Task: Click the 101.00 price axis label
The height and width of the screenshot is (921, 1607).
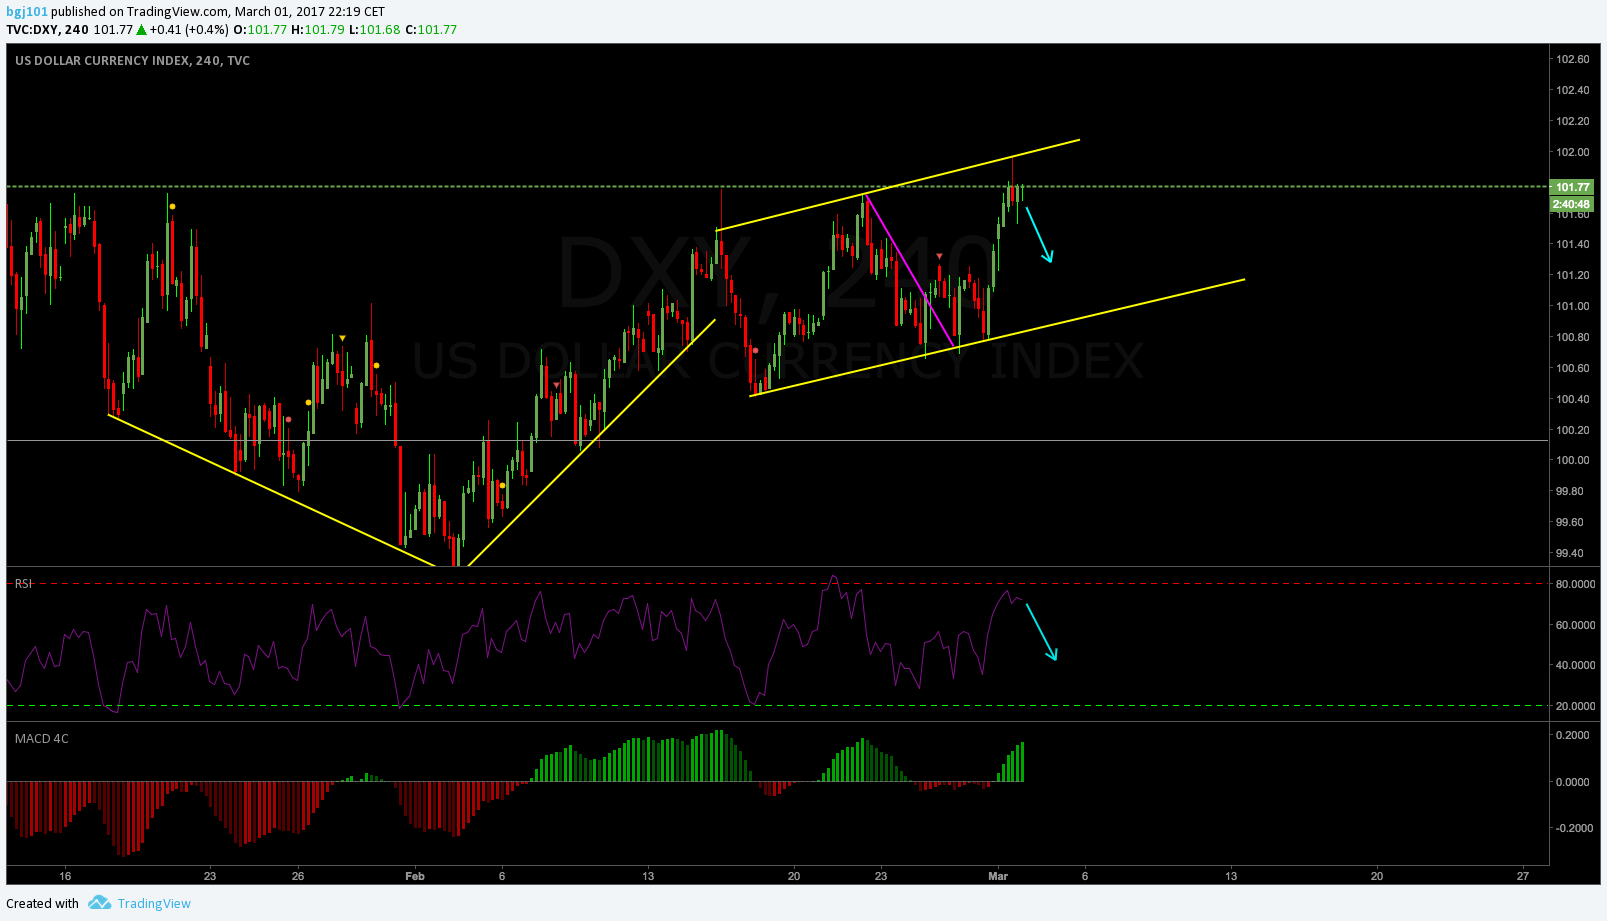Action: click(1572, 306)
